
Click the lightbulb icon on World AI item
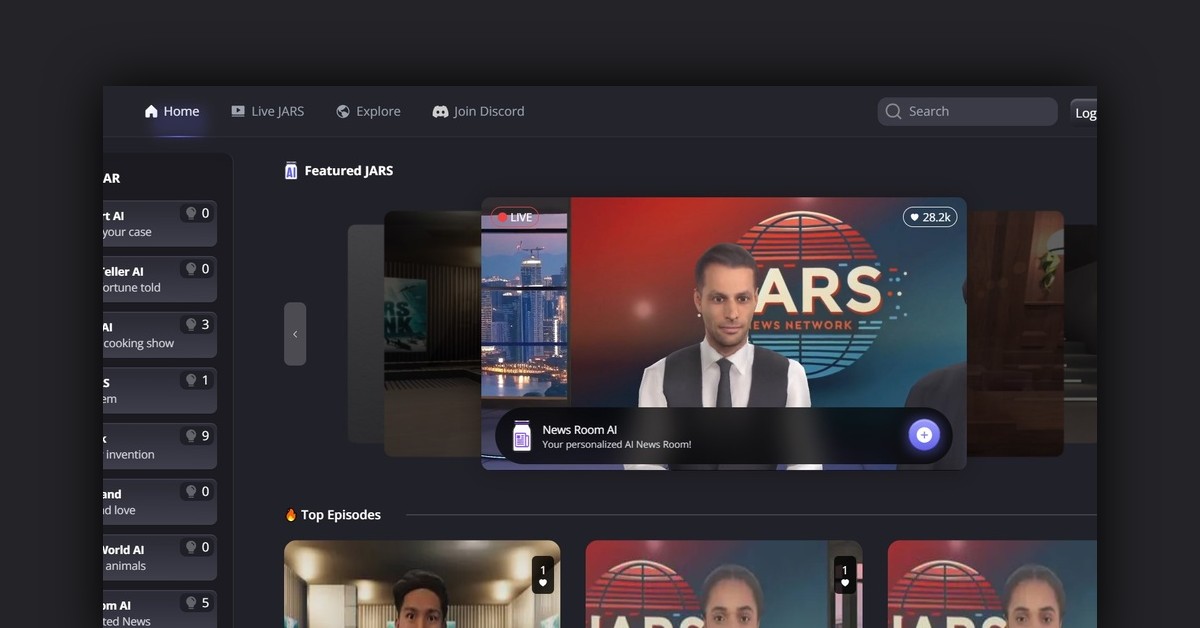[x=189, y=548]
